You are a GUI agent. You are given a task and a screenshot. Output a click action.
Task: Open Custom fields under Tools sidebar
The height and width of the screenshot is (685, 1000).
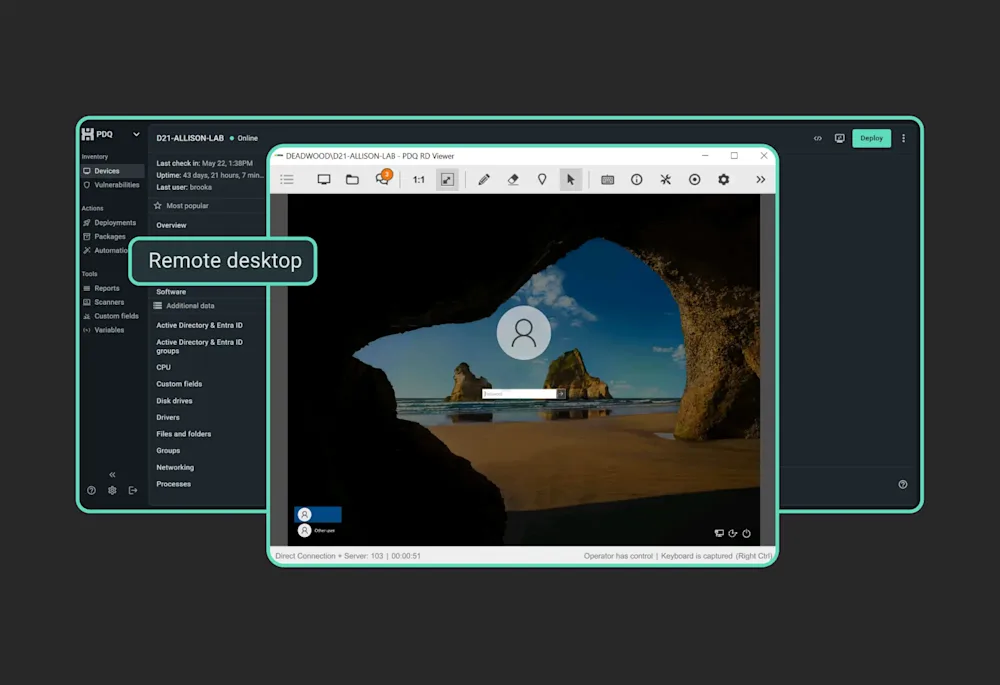[113, 316]
